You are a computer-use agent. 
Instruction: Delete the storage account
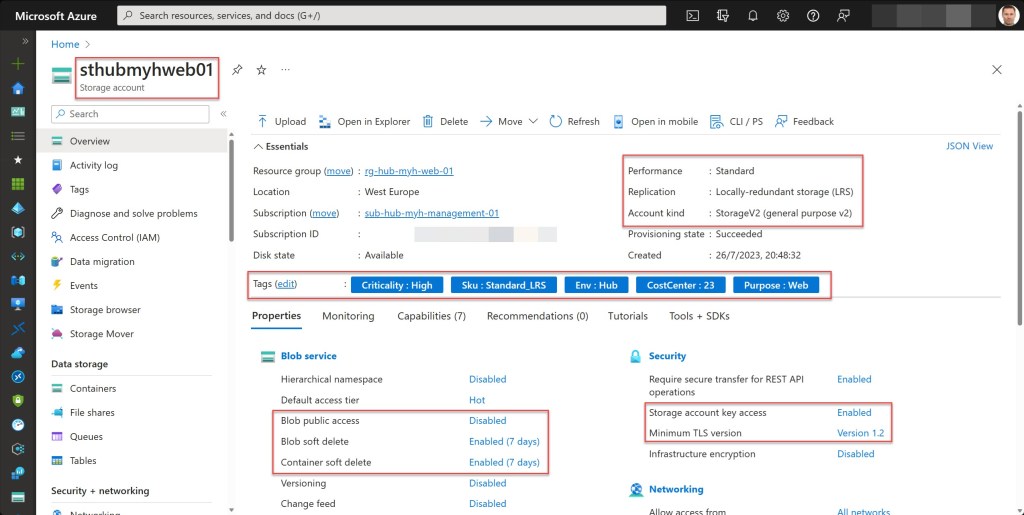point(445,122)
